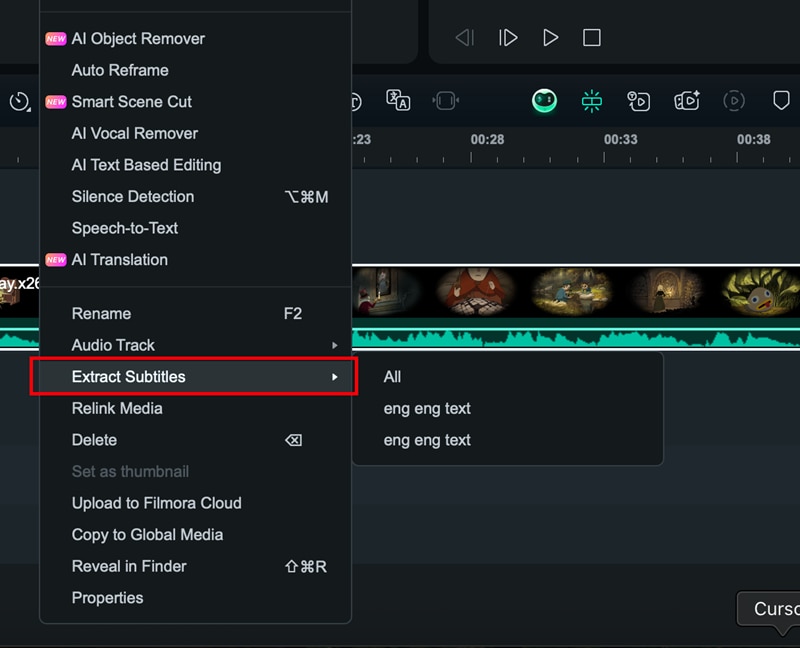Select the AI Translation toolbar icon

click(x=397, y=101)
